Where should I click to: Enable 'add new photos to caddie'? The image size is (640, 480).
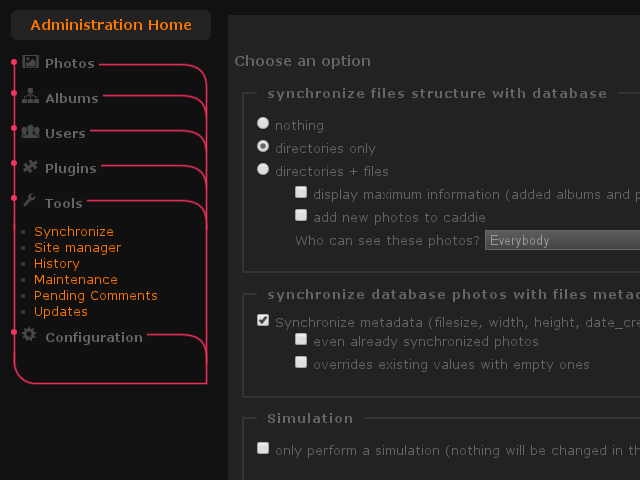[301, 215]
